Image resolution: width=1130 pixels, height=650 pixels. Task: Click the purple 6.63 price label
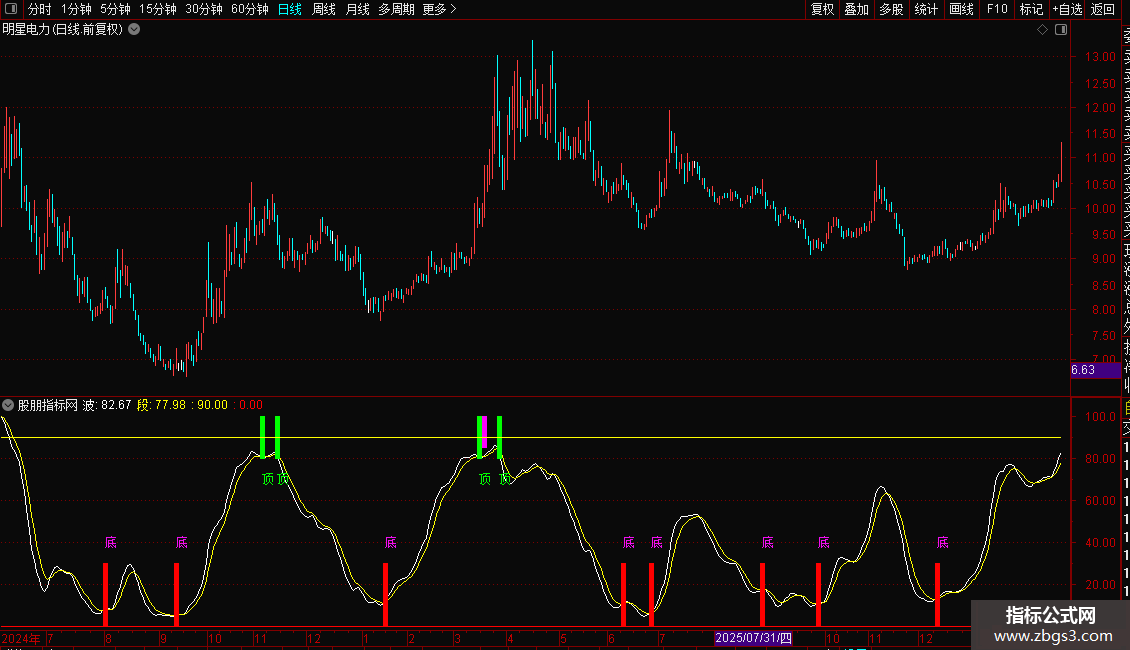click(1095, 370)
